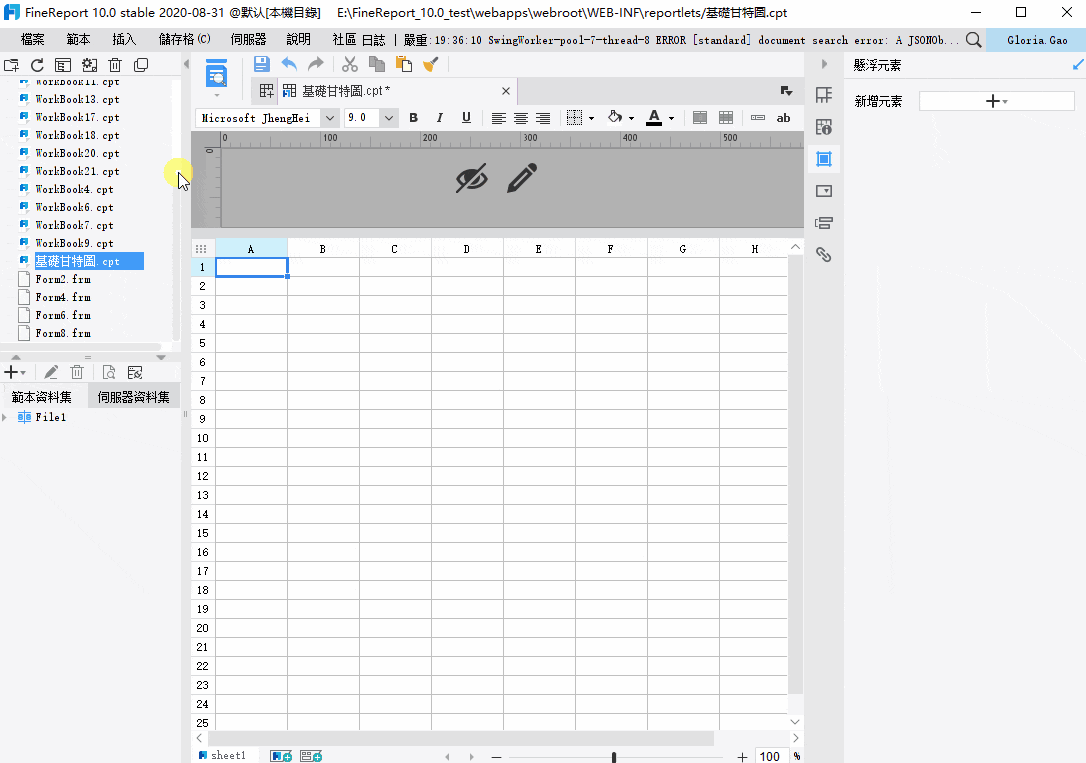Preview the selected dataset
The width and height of the screenshot is (1086, 763).
pyautogui.click(x=109, y=372)
